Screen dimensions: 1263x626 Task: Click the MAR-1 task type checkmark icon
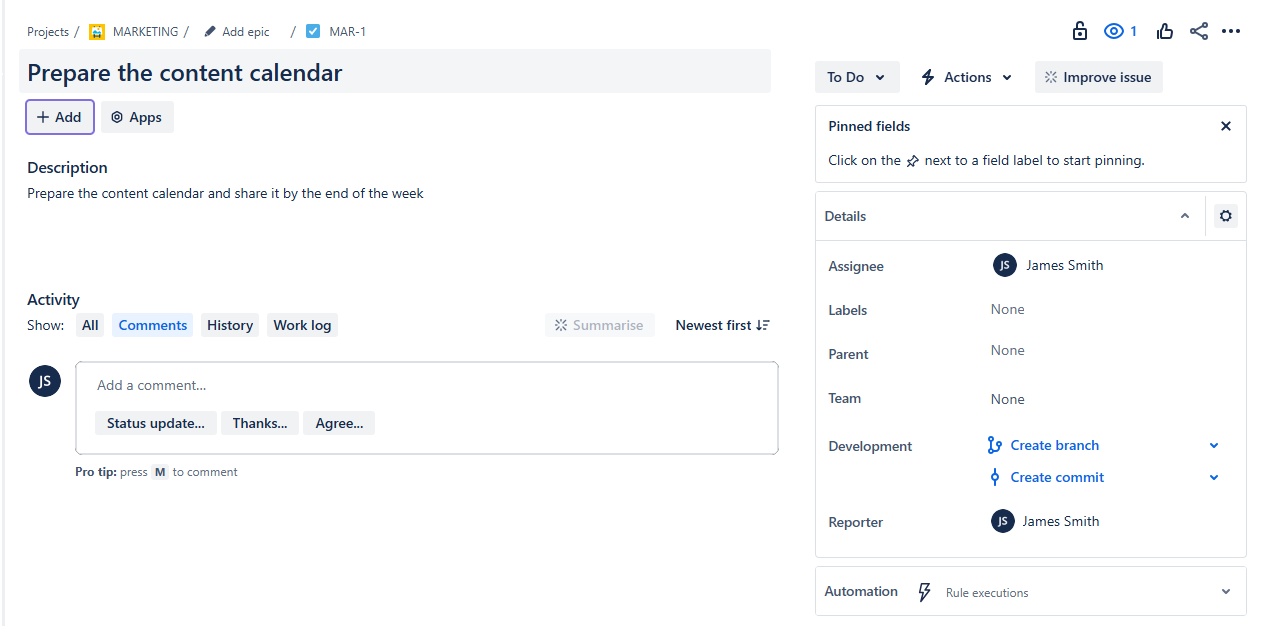pyautogui.click(x=313, y=31)
